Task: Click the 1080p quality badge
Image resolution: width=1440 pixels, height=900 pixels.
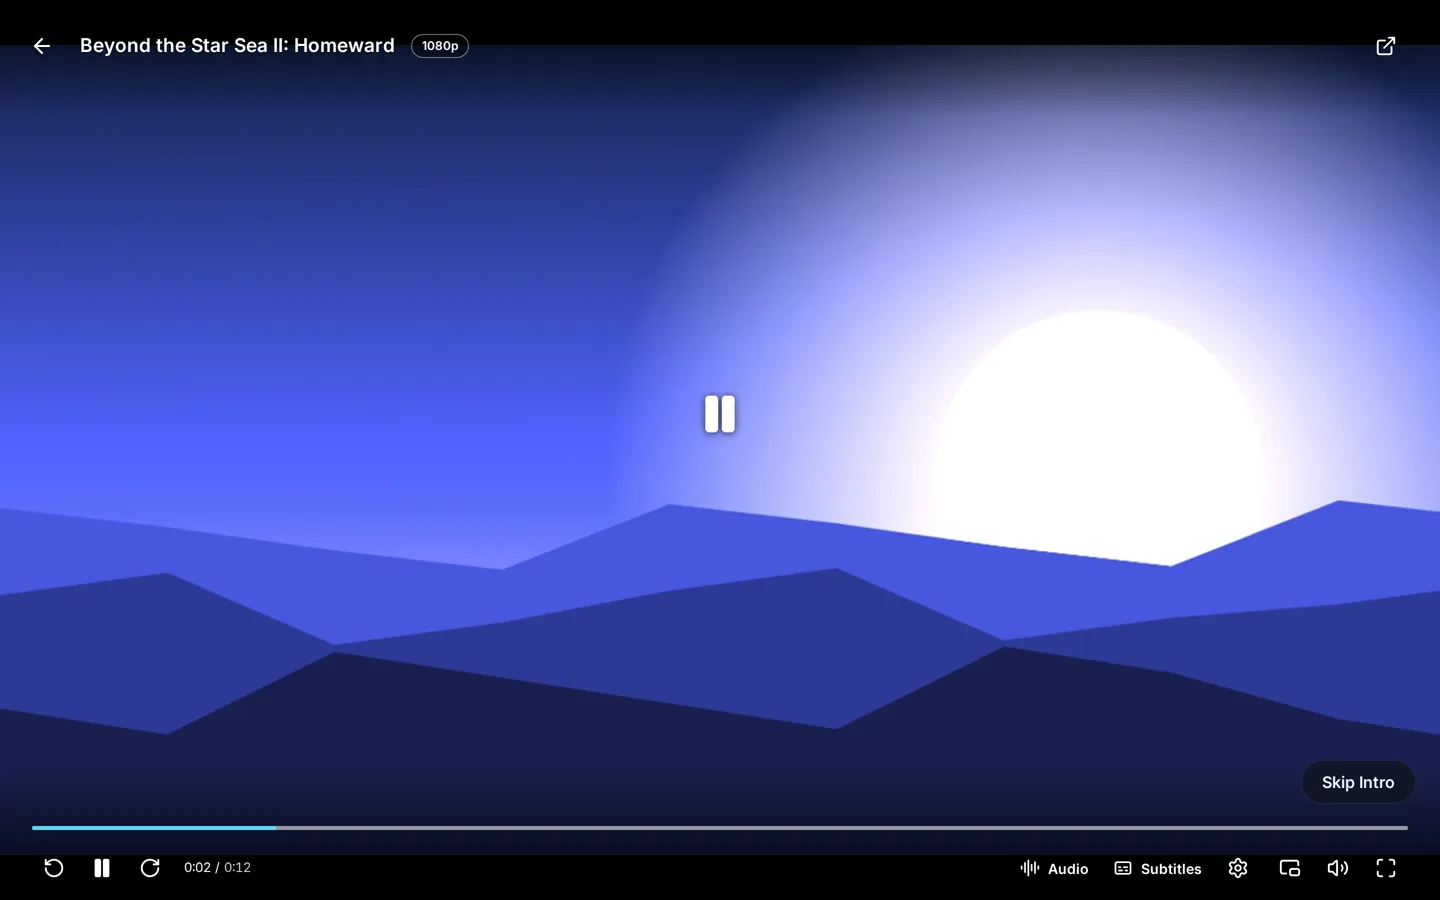Action: (x=440, y=46)
